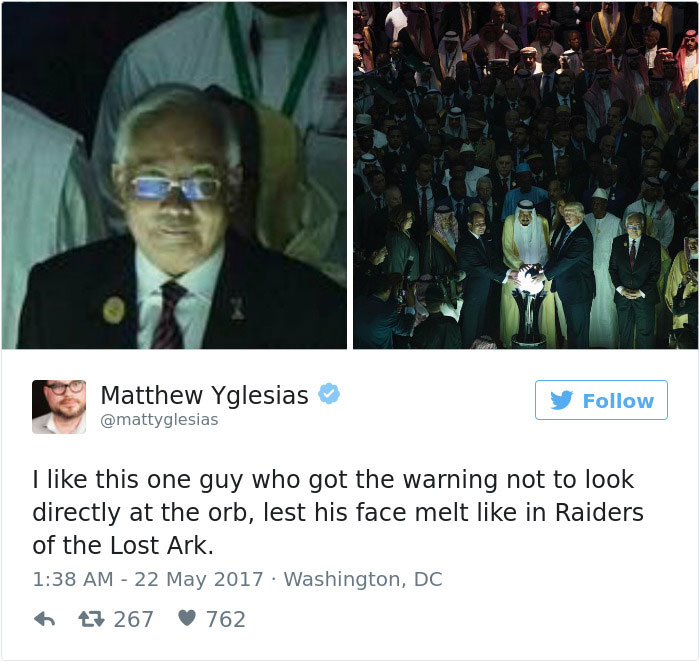The image size is (700, 662).
Task: Click the Twitter bird icon in Follow button
Action: pos(561,400)
